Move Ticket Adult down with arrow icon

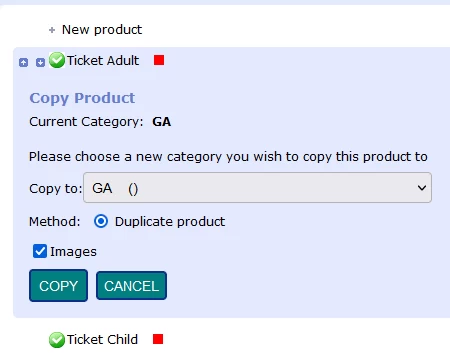[x=40, y=62]
